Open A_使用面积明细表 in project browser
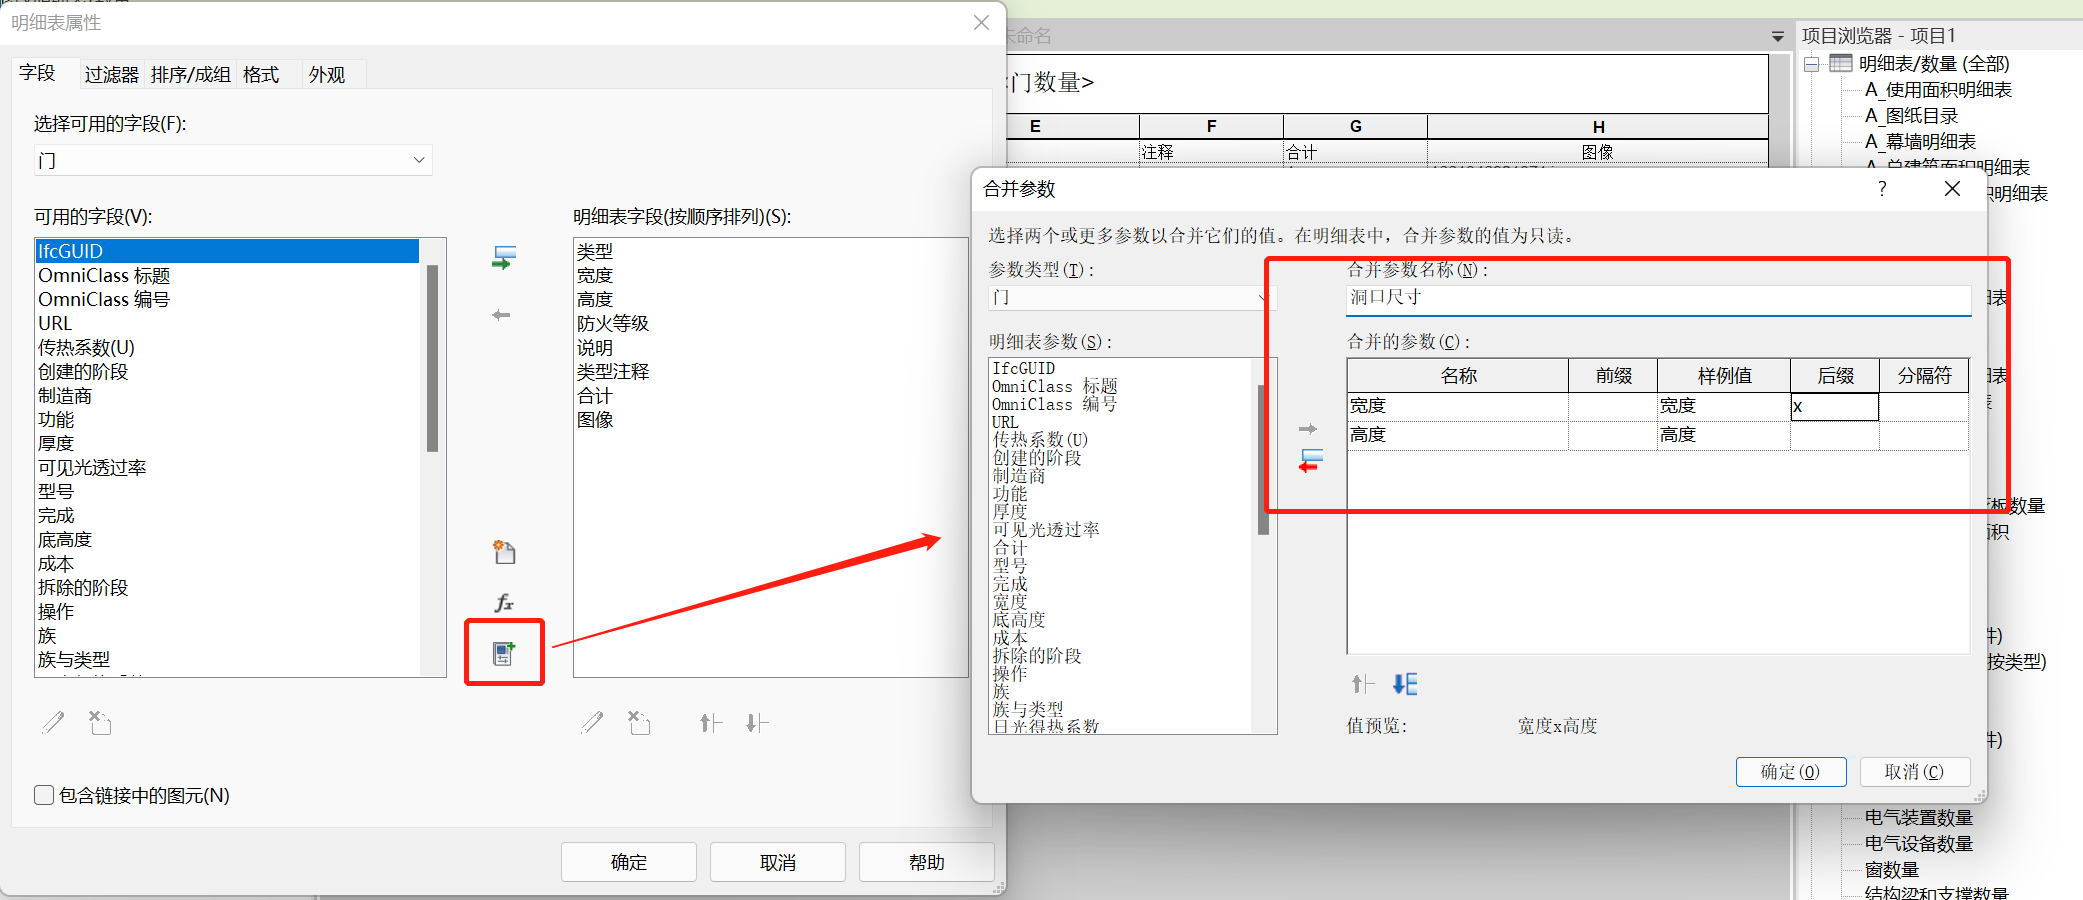Viewport: 2083px width, 900px height. coord(1938,90)
